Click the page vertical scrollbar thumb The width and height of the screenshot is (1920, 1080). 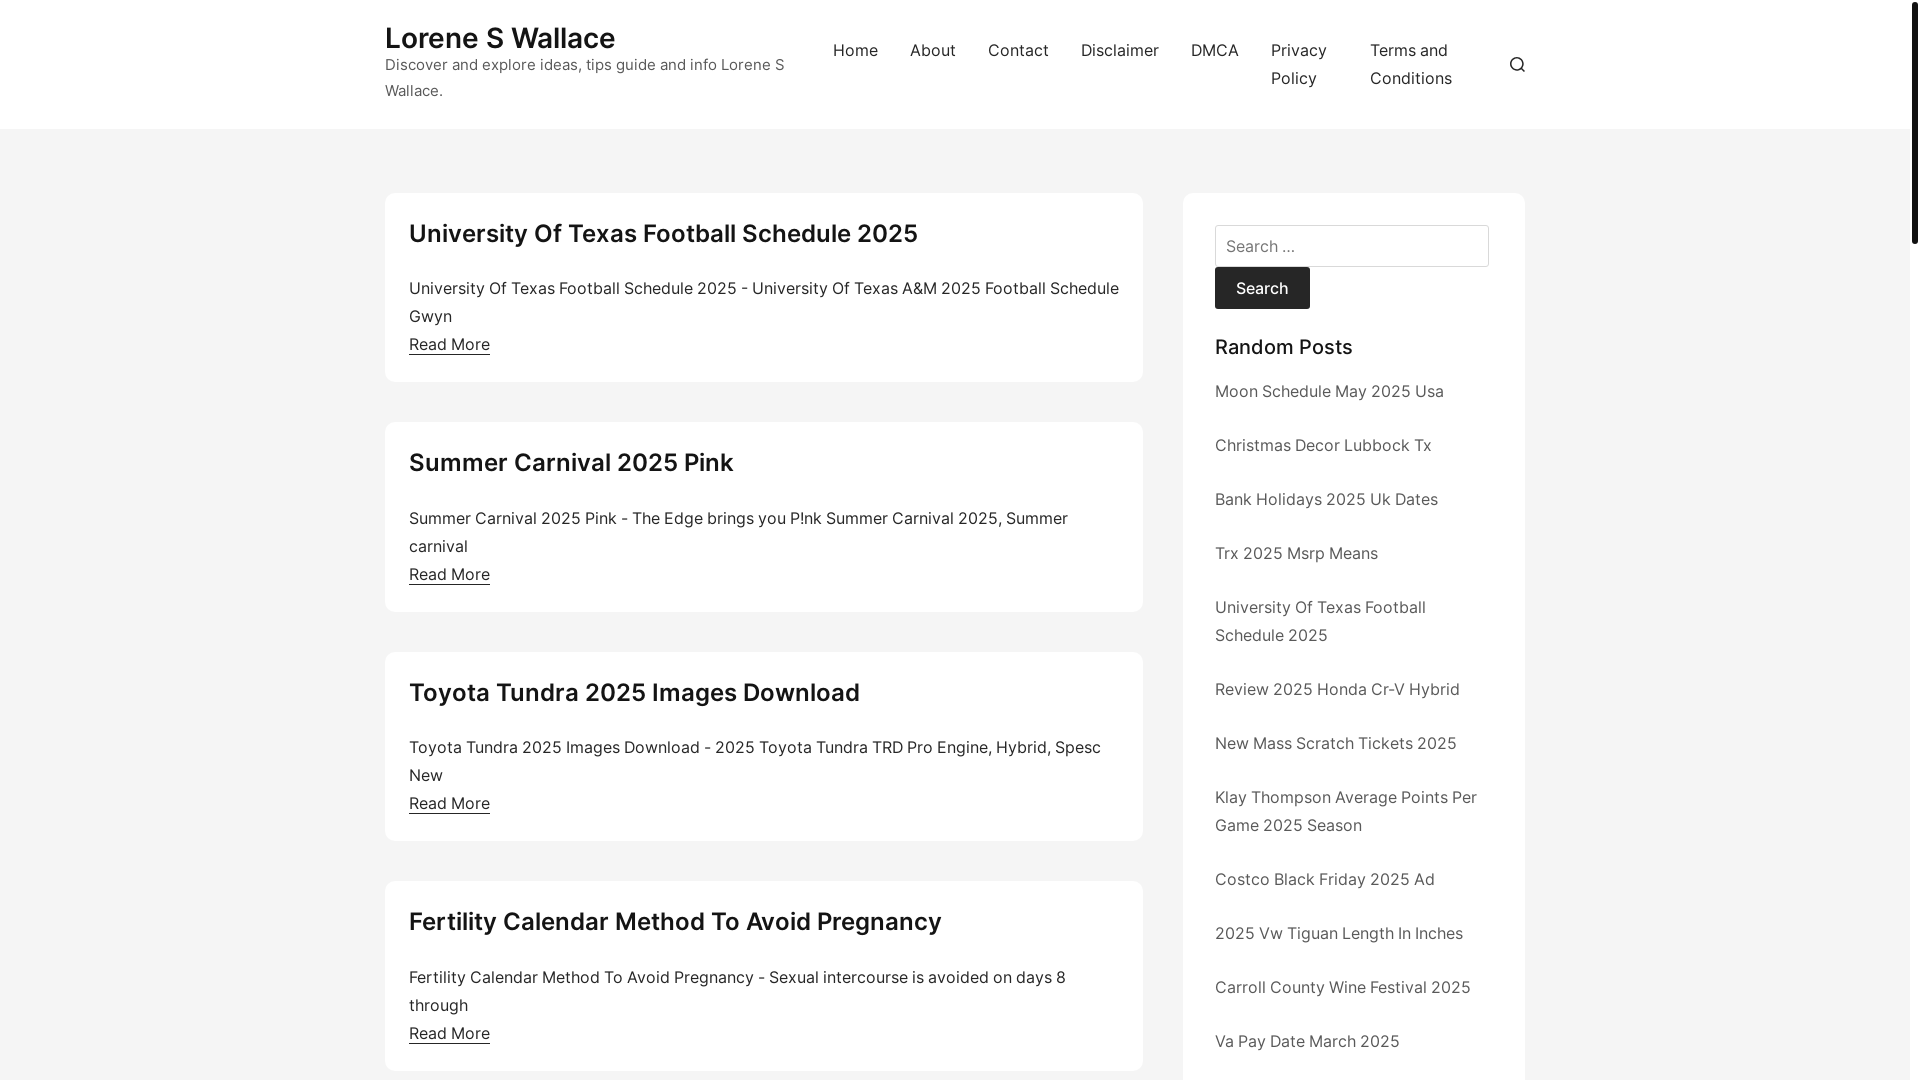tap(1915, 122)
